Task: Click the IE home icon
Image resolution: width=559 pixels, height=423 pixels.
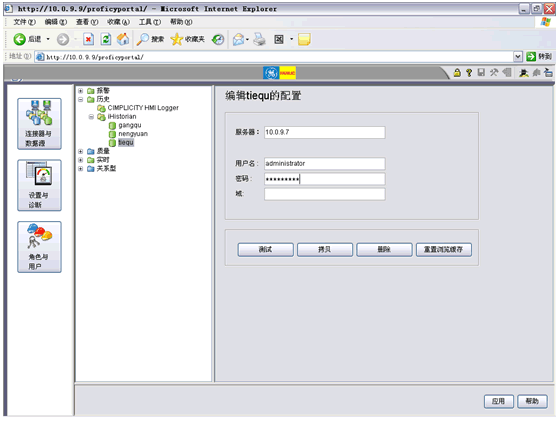Action: [123, 39]
